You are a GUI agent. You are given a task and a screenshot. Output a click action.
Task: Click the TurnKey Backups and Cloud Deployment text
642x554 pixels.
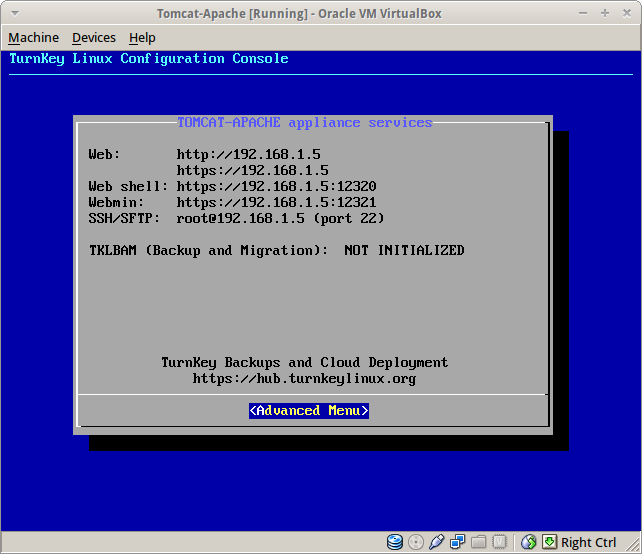(x=304, y=362)
